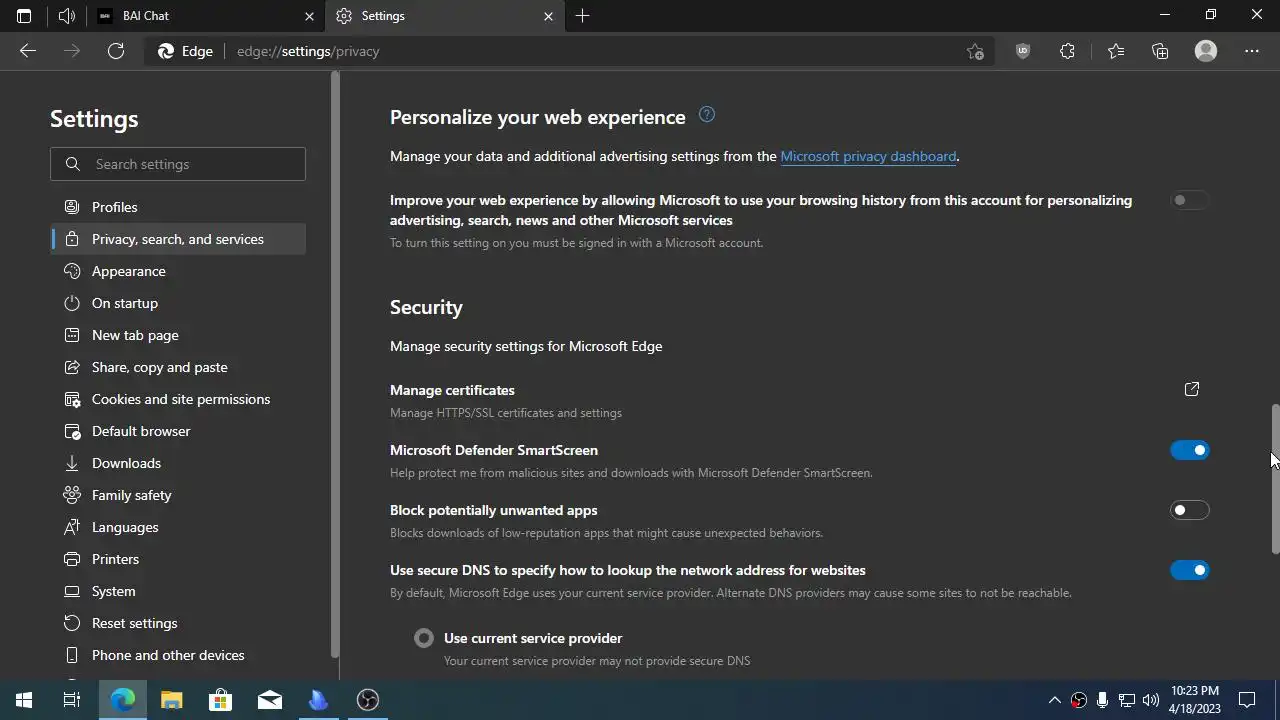Click the settings sidebar scrollbar

point(335,365)
